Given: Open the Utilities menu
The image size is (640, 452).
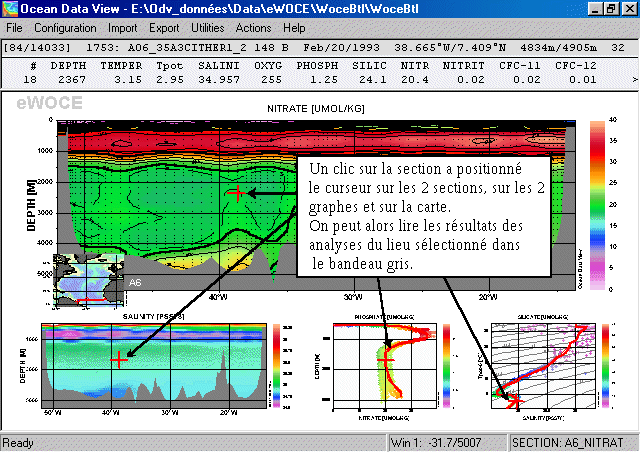Looking at the screenshot, I should (x=208, y=28).
